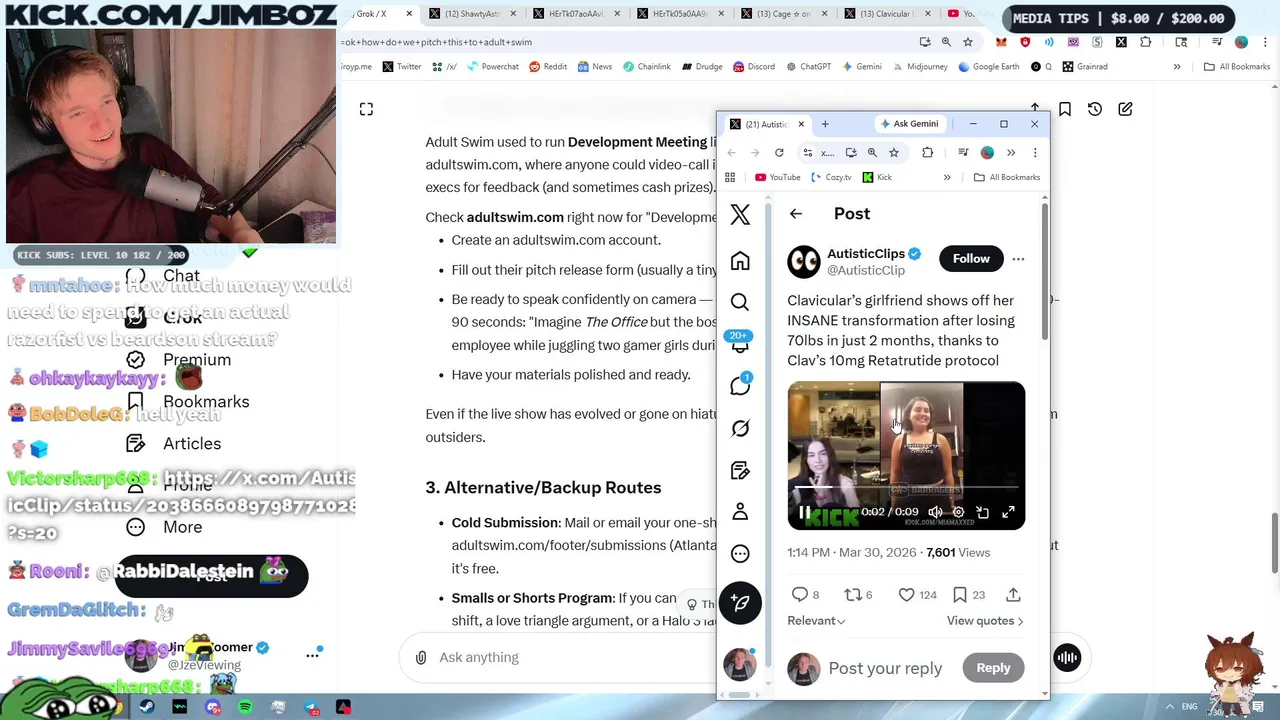Open articles icon in X sidebar
The height and width of the screenshot is (720, 1280).
point(740,470)
